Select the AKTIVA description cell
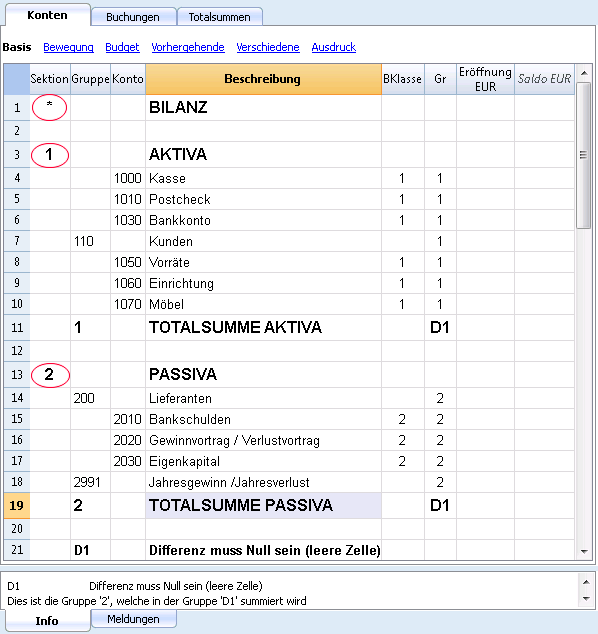 tap(263, 154)
